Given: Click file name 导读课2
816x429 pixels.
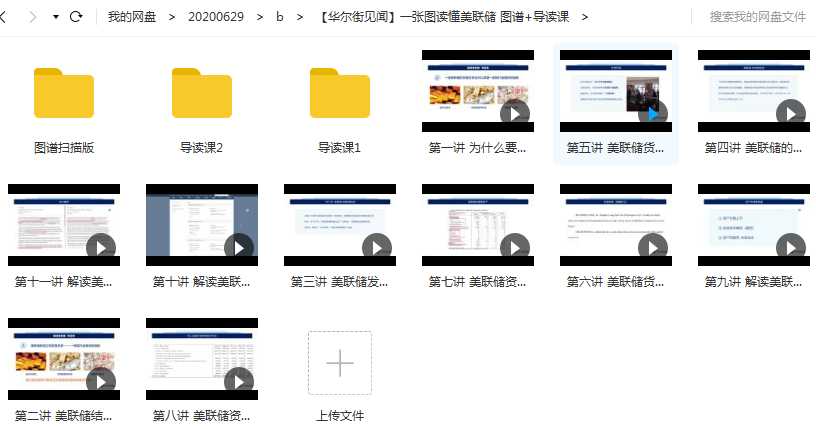Looking at the screenshot, I should click(x=201, y=148).
